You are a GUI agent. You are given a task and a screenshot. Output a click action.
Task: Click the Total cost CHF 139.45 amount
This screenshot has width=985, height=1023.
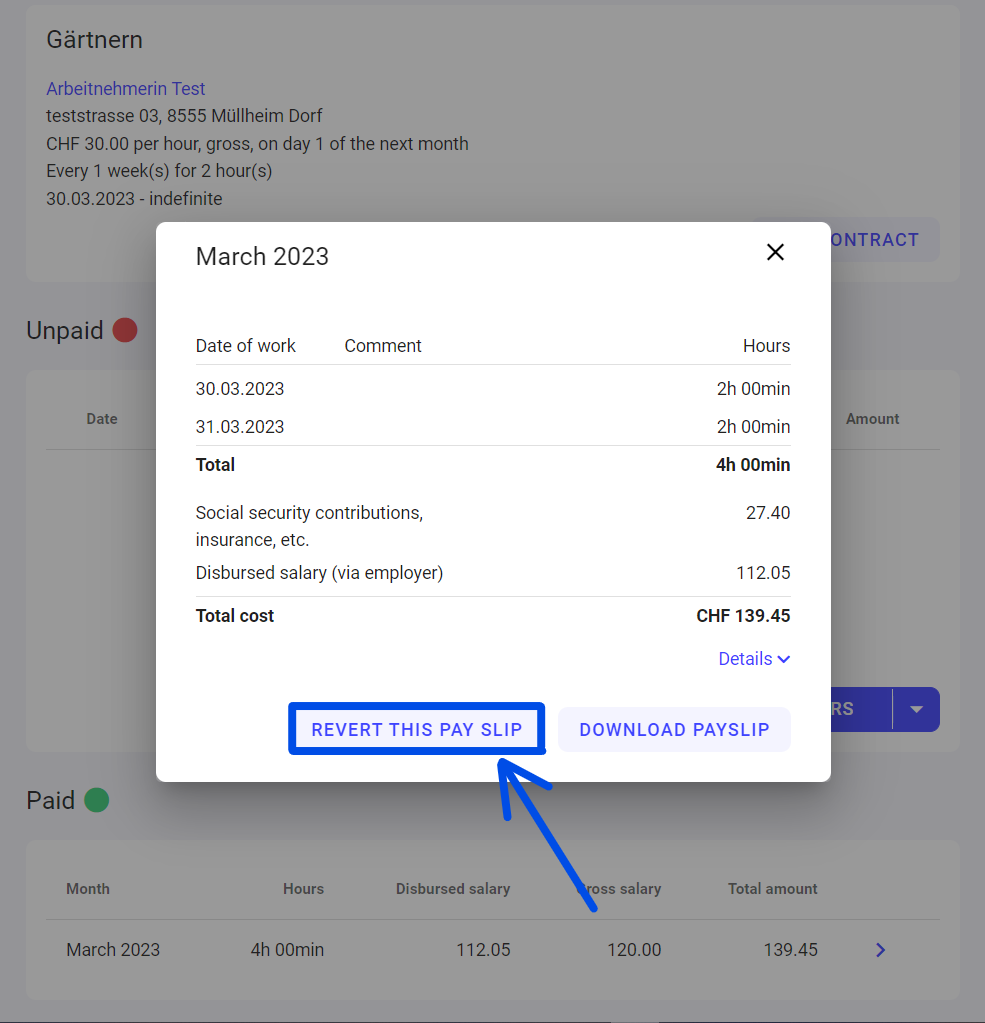click(x=743, y=616)
